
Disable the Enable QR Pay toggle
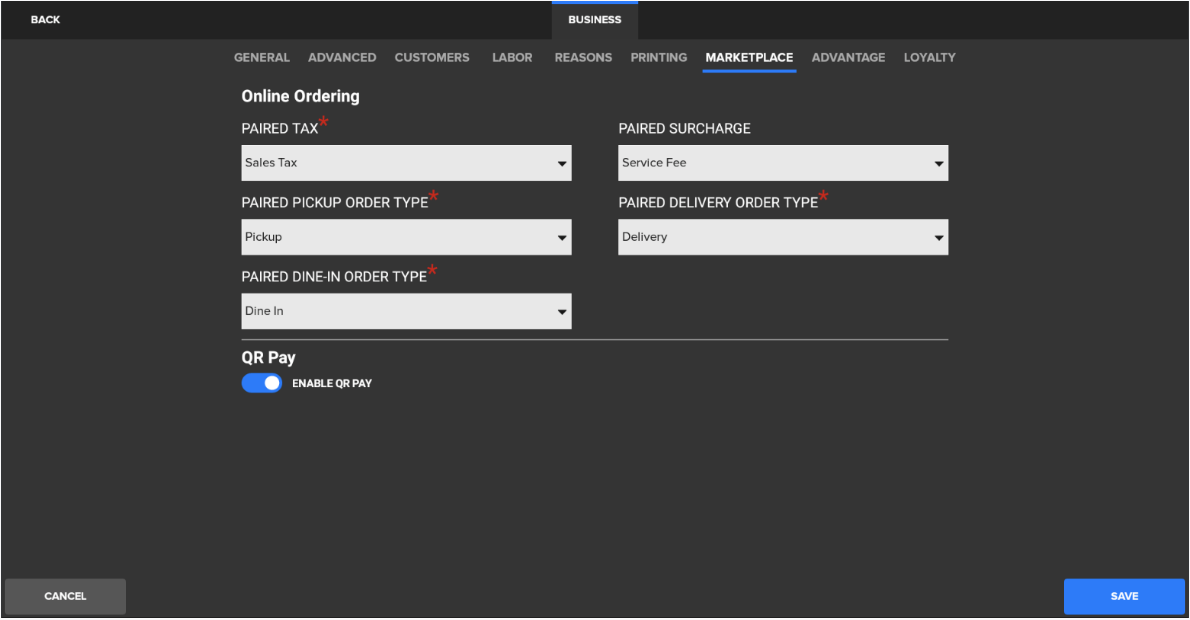(261, 383)
